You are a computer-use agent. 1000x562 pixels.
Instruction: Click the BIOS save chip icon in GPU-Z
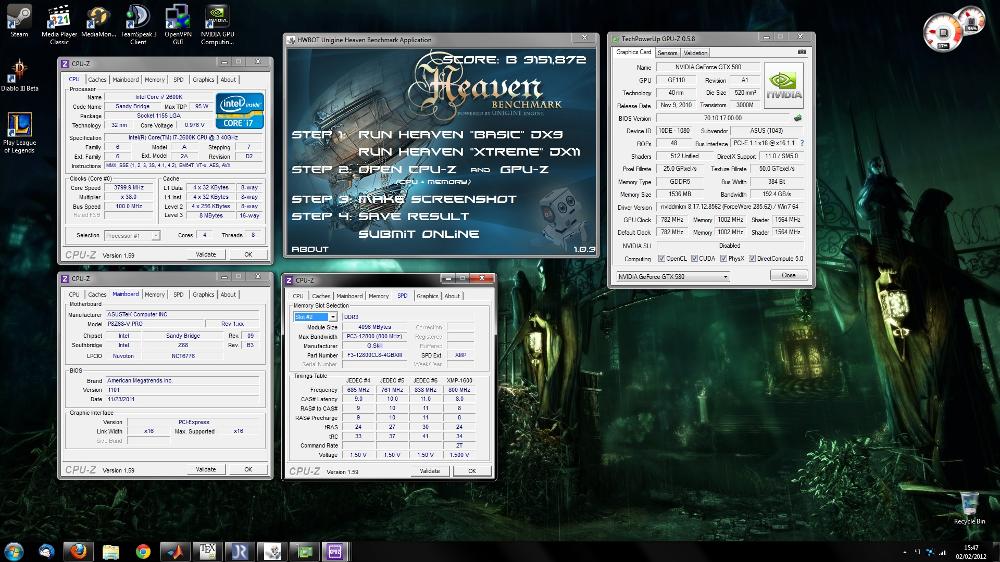point(797,117)
